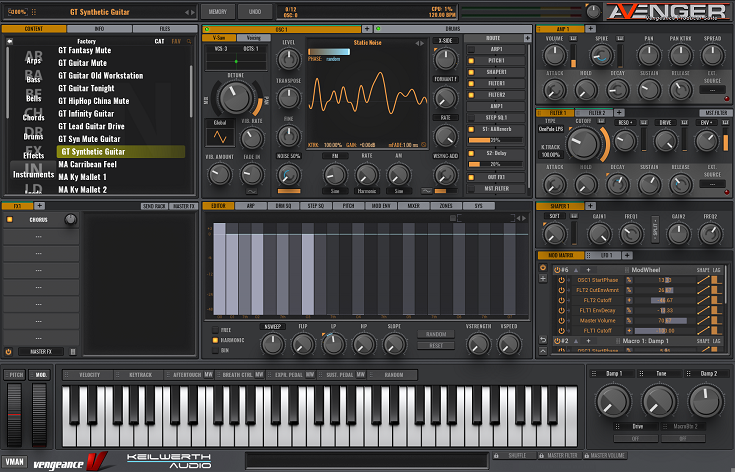Viewport: 735px width, 472px height.
Task: Open the RATE Harmonic dropdown
Action: point(367,191)
